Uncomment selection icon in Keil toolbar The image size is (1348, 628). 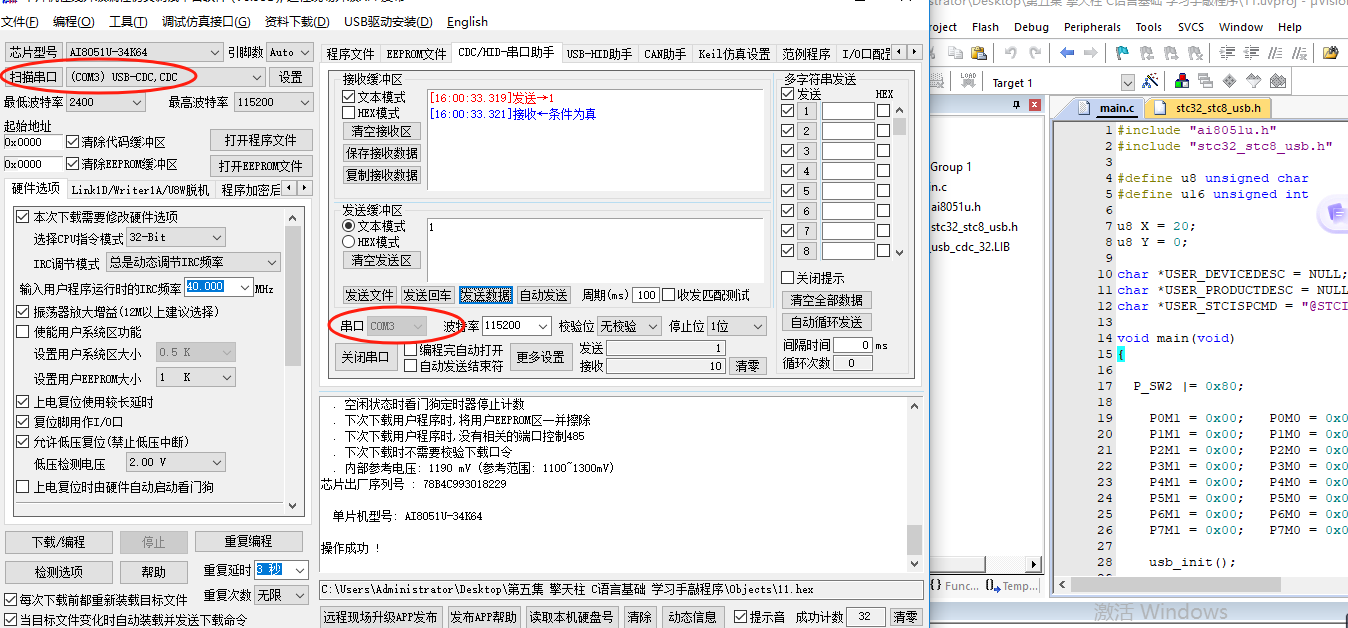pos(1299,52)
